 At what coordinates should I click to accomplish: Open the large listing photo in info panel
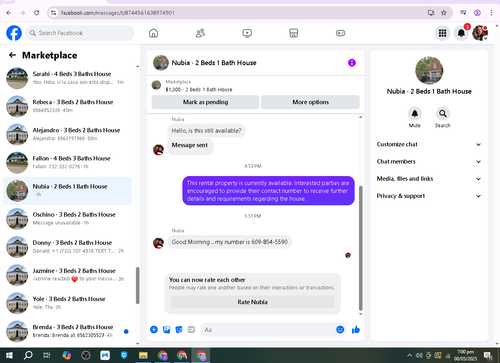click(x=429, y=71)
